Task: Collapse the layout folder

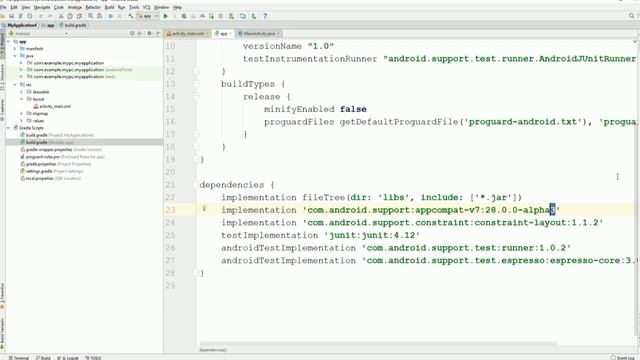Action: pyautogui.click(x=22, y=99)
